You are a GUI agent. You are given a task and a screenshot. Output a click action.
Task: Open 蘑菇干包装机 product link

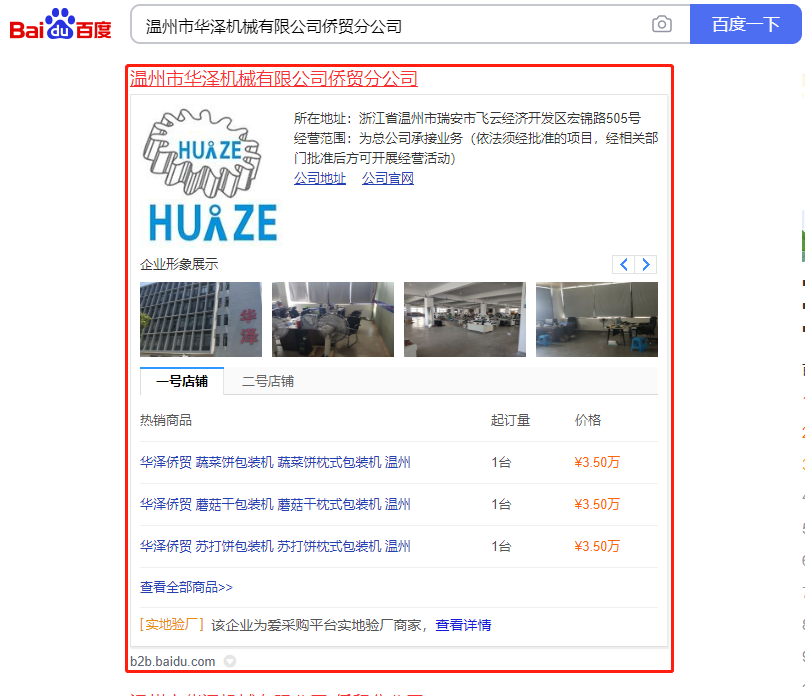click(275, 505)
